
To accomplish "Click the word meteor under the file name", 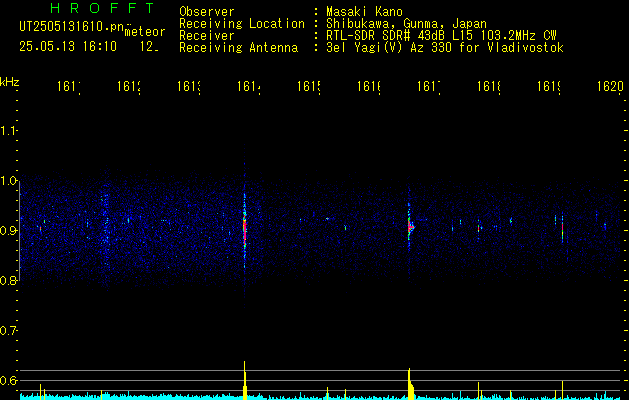I will click(145, 32).
